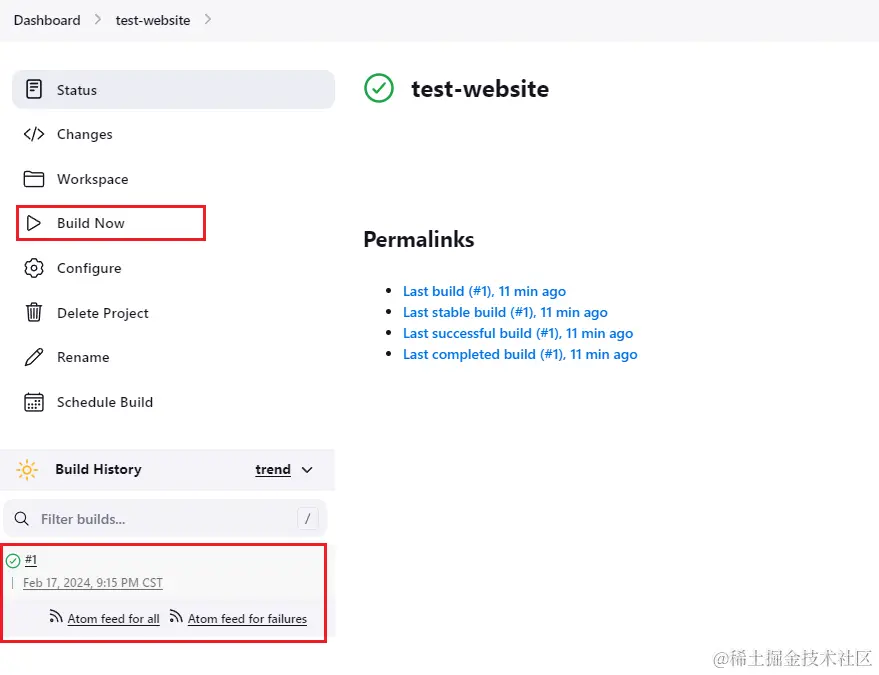Click the Delete Project trash icon

pos(34,313)
